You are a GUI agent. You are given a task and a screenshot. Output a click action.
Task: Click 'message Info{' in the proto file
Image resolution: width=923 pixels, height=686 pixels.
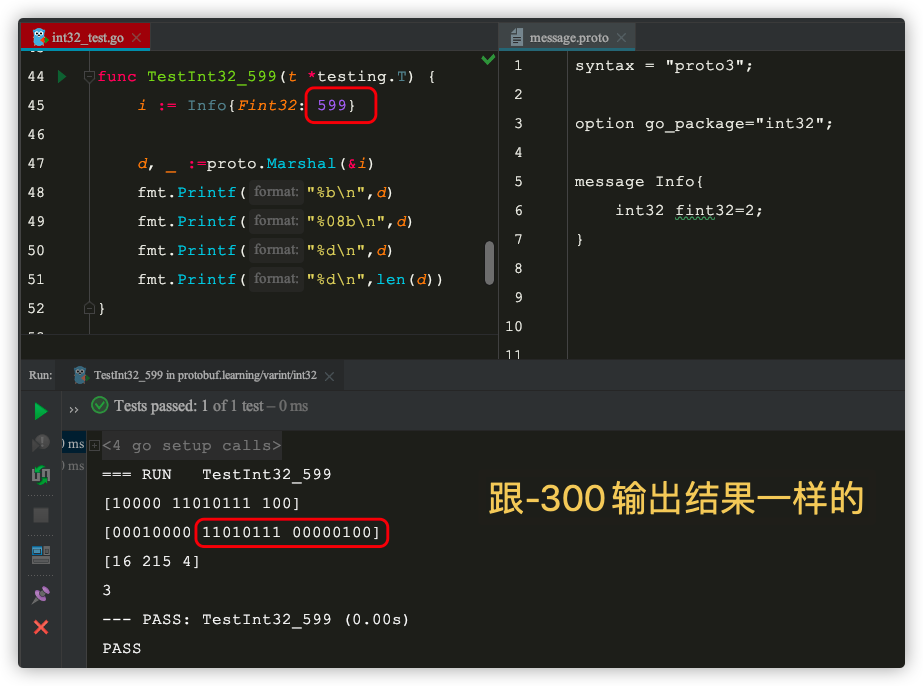click(x=639, y=181)
